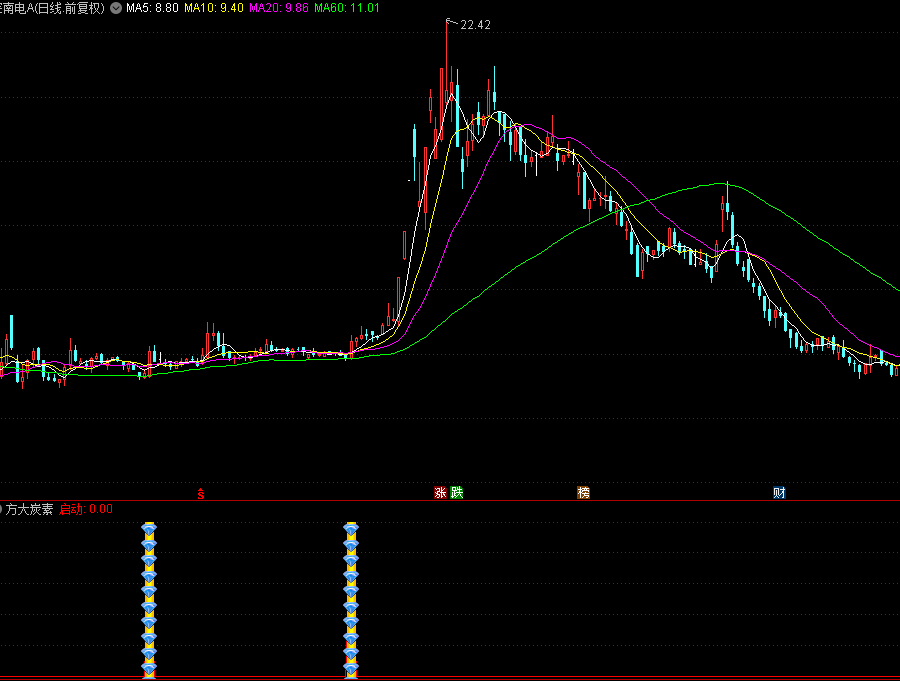Click the 启动: 0.00 indicator value
The image size is (900, 681).
point(86,509)
